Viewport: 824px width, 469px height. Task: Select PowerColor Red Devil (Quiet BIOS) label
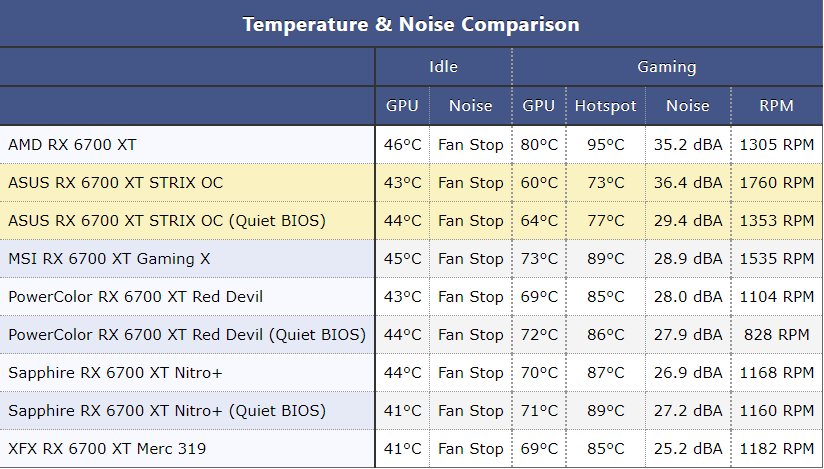coord(186,335)
